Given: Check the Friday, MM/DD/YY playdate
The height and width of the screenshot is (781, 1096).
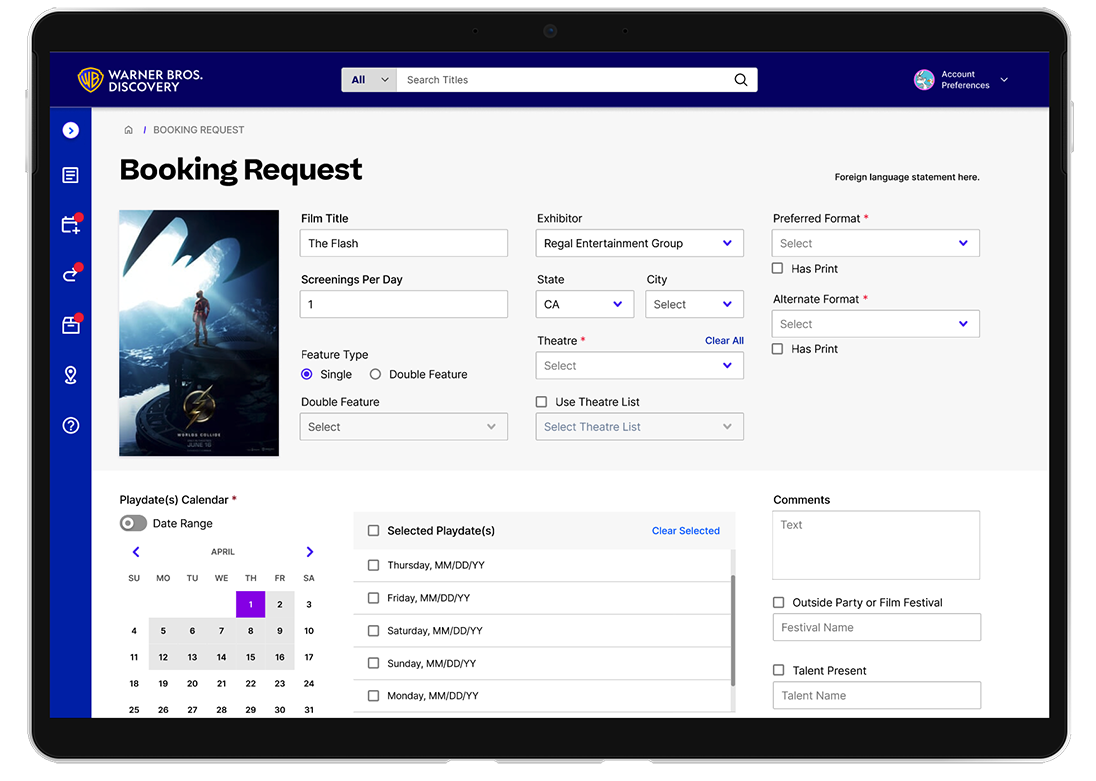Looking at the screenshot, I should point(373,598).
